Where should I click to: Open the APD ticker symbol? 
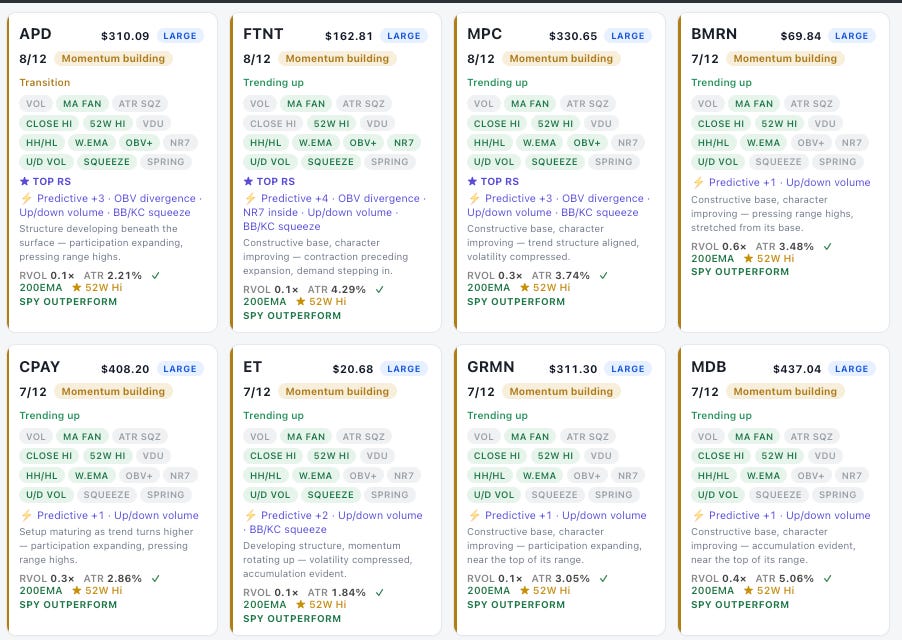[x=36, y=34]
